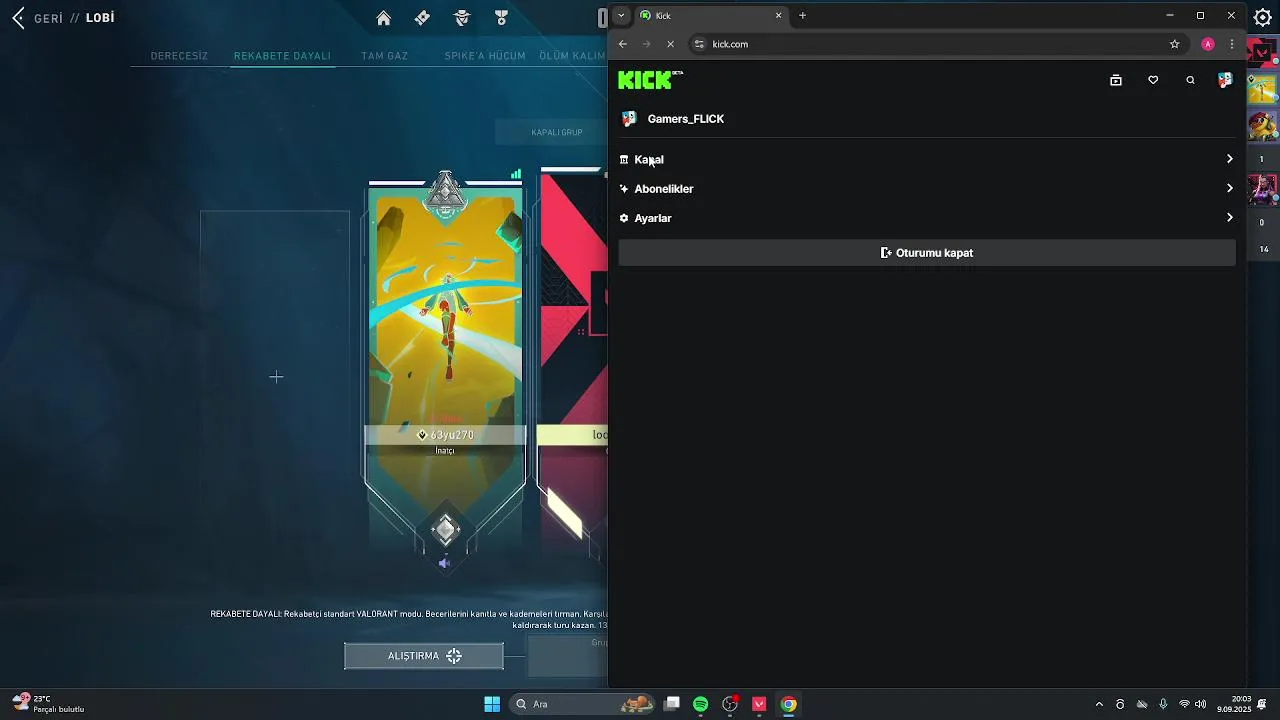This screenshot has height=720, width=1280.
Task: Open Chrome three-dot menu
Action: click(1232, 44)
